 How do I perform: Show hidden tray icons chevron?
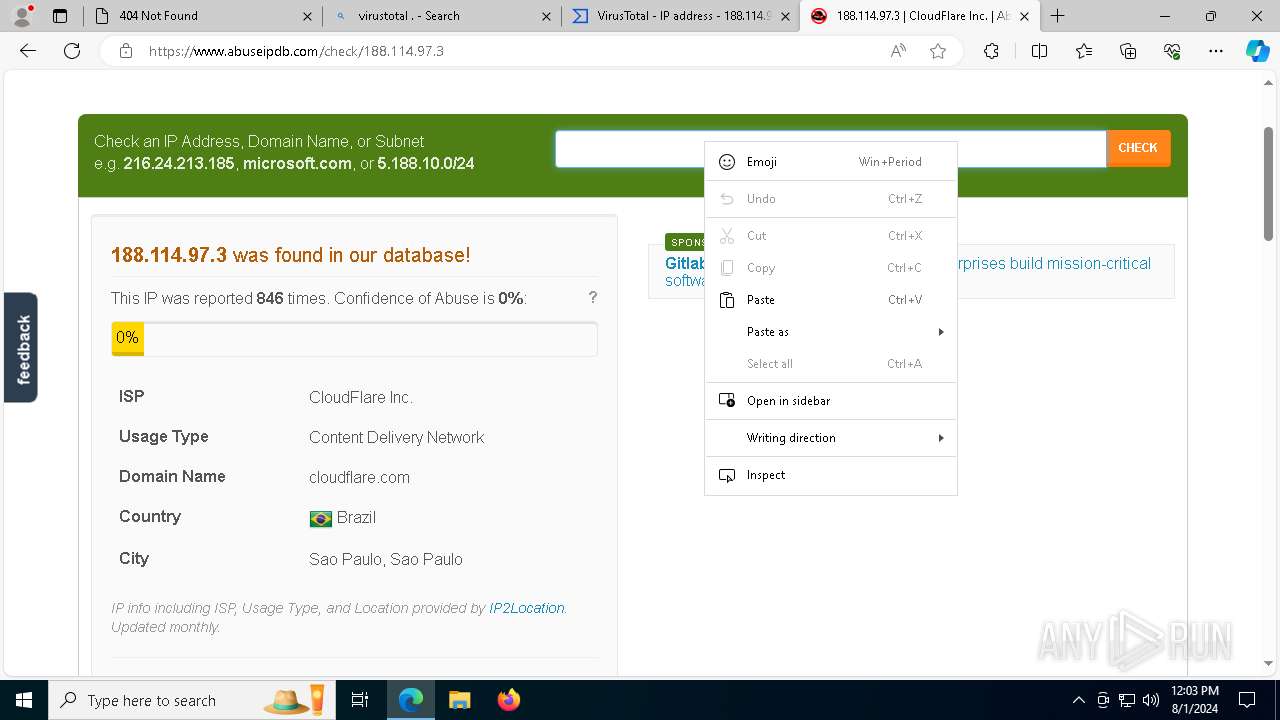tap(1078, 700)
